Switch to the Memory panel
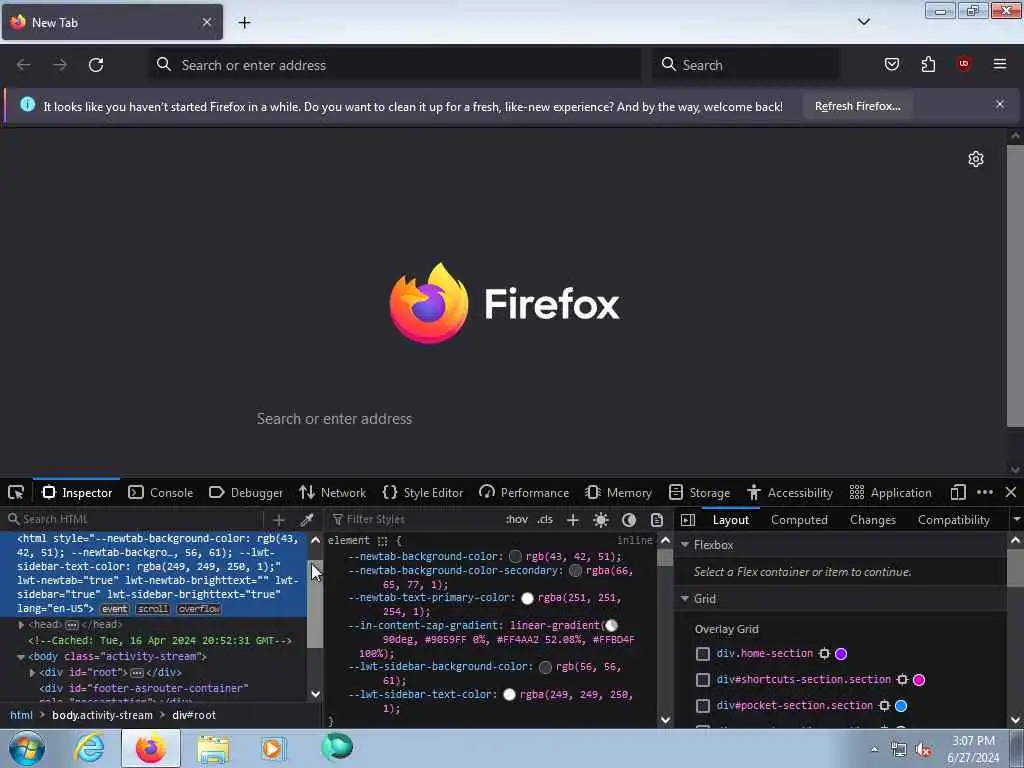Image resolution: width=1024 pixels, height=768 pixels. (x=618, y=492)
